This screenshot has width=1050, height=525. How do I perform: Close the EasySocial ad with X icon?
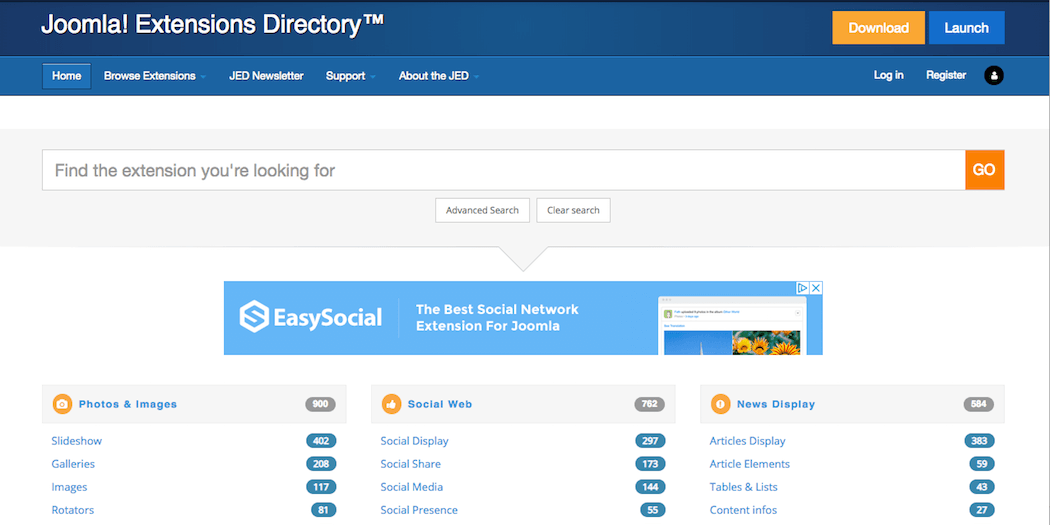816,288
